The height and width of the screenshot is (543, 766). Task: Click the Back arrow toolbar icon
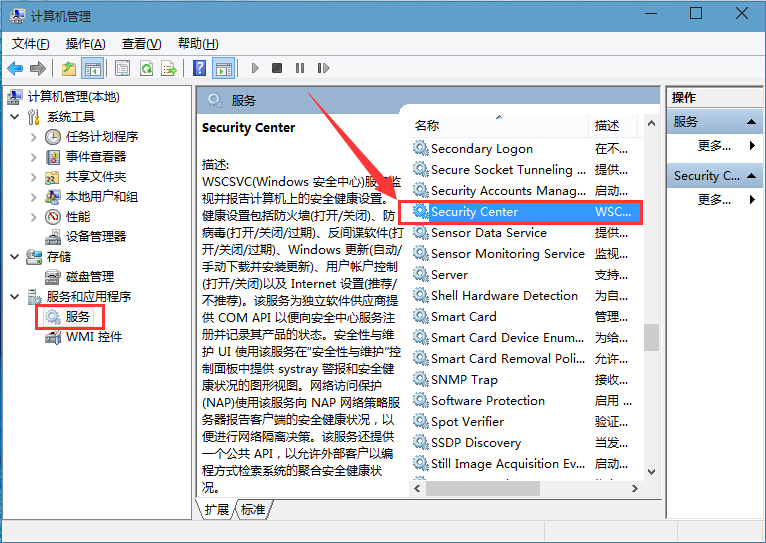tap(15, 68)
